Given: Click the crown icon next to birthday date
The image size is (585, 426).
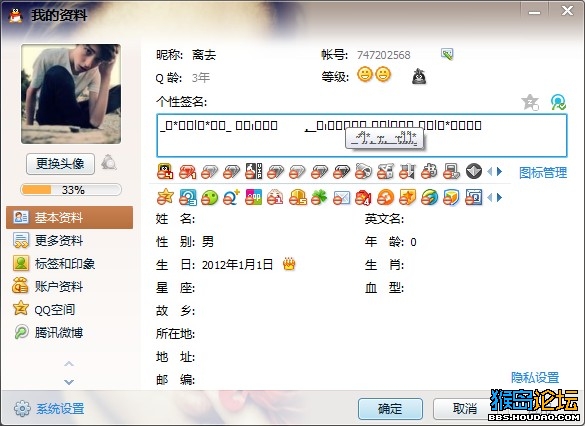Looking at the screenshot, I should pyautogui.click(x=289, y=264).
